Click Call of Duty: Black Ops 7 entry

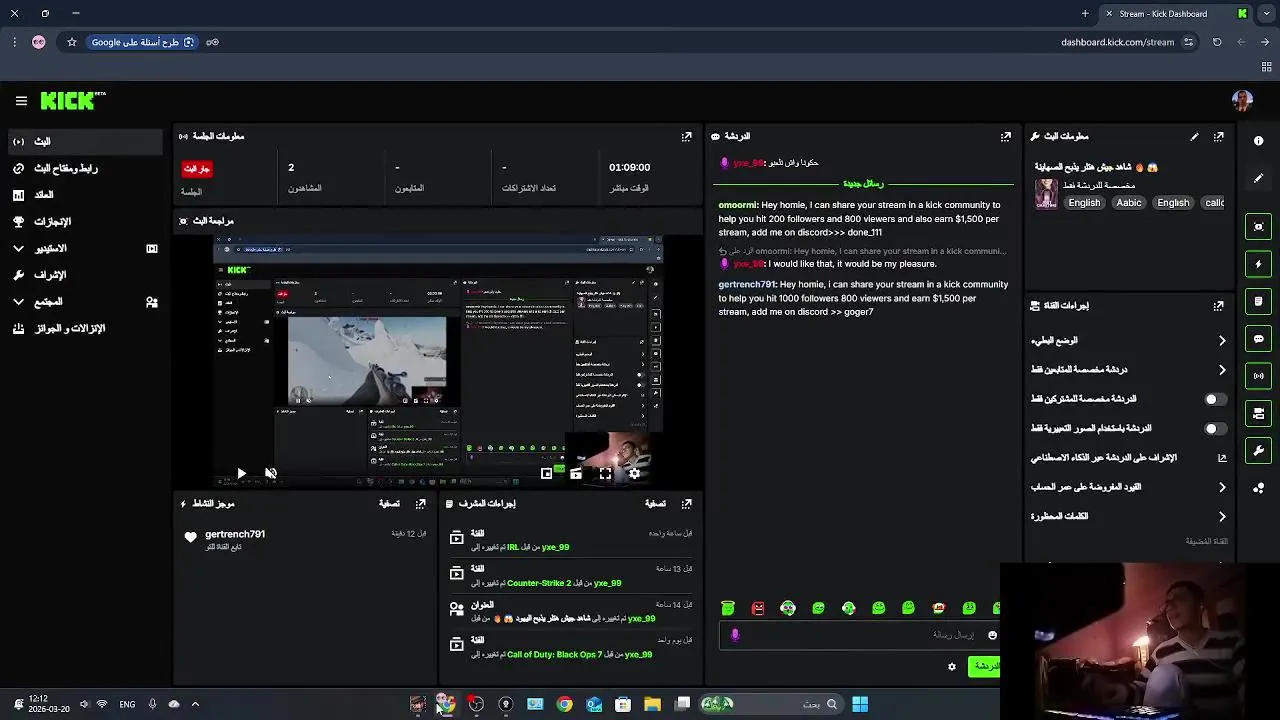tap(555, 655)
